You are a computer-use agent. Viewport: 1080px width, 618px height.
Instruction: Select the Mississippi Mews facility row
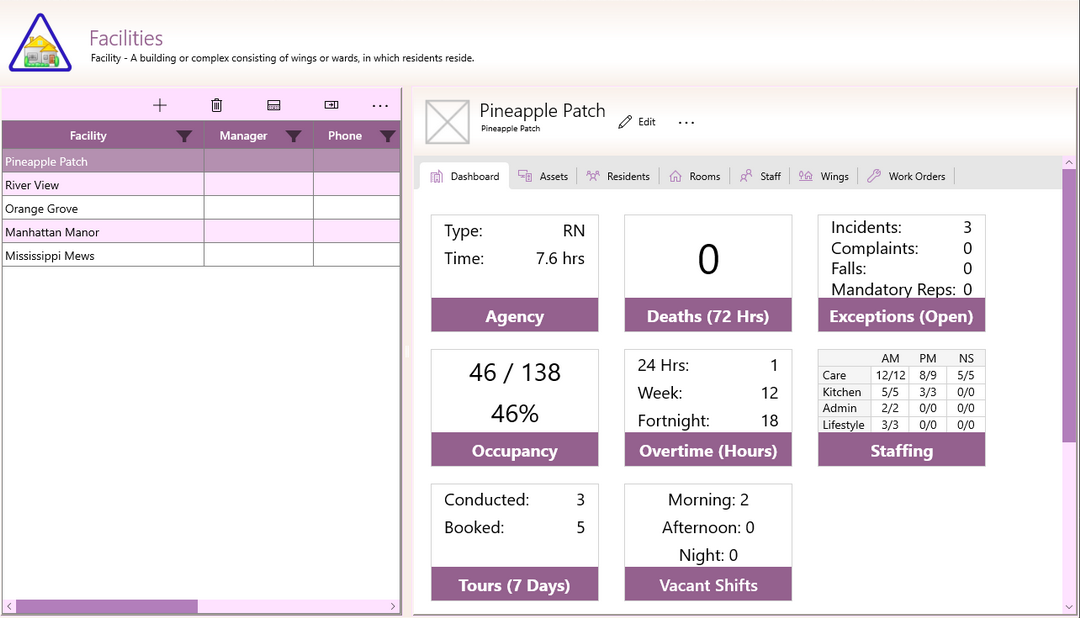click(201, 255)
